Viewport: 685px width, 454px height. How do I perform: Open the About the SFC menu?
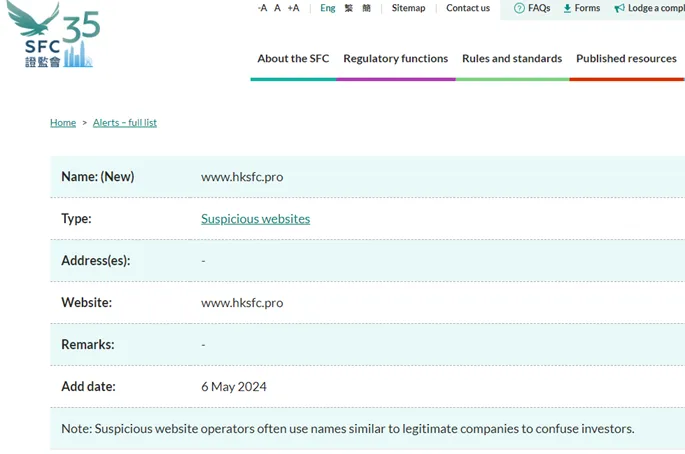point(293,59)
